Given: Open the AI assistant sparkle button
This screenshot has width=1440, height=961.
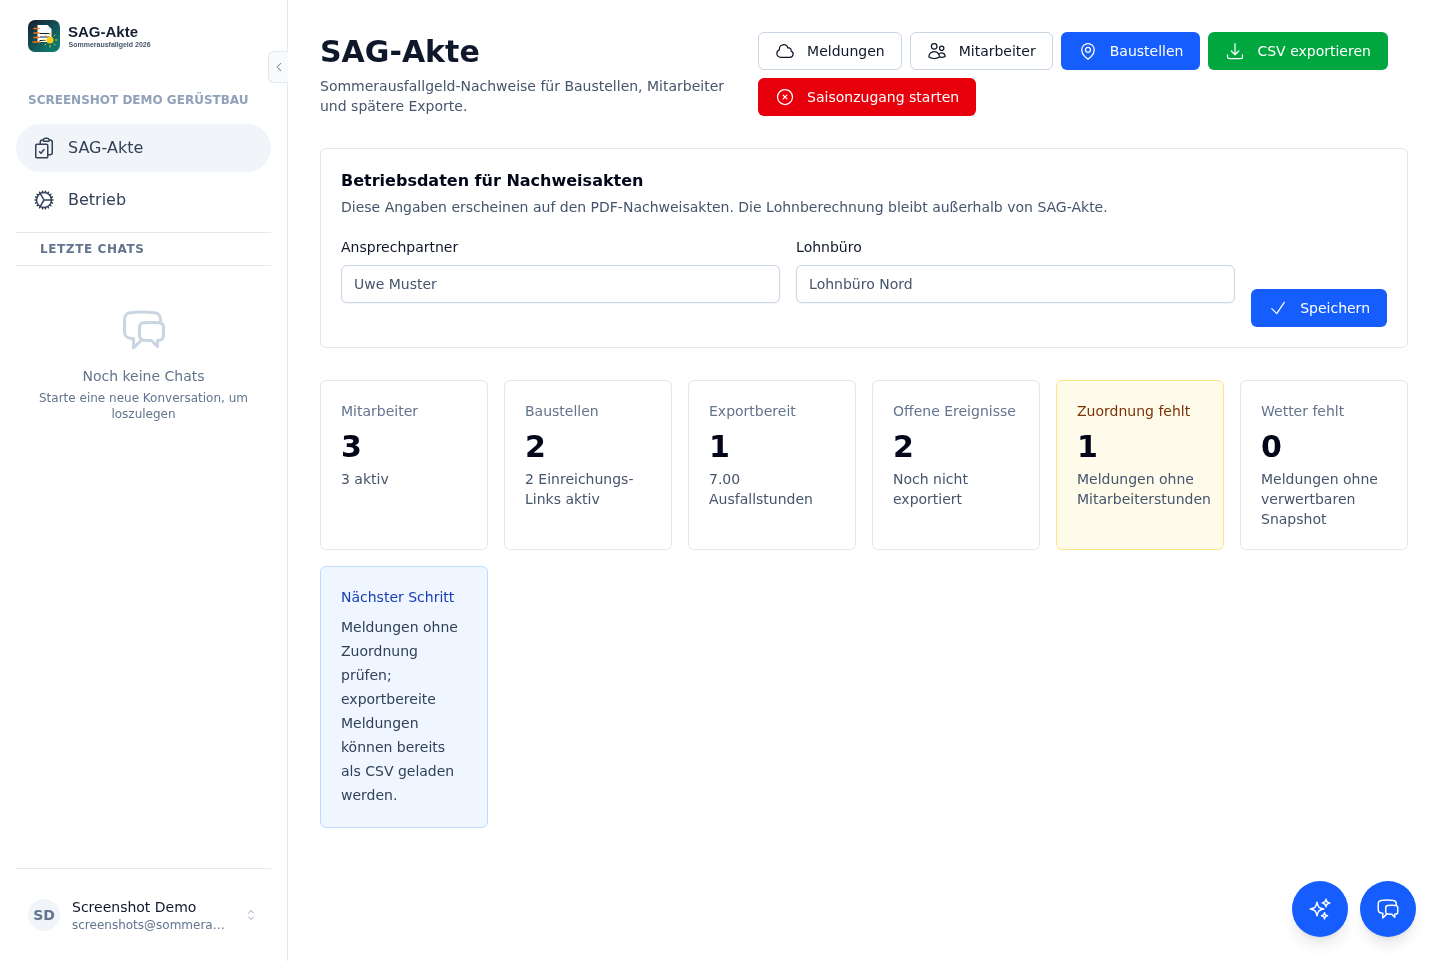Looking at the screenshot, I should tap(1320, 909).
